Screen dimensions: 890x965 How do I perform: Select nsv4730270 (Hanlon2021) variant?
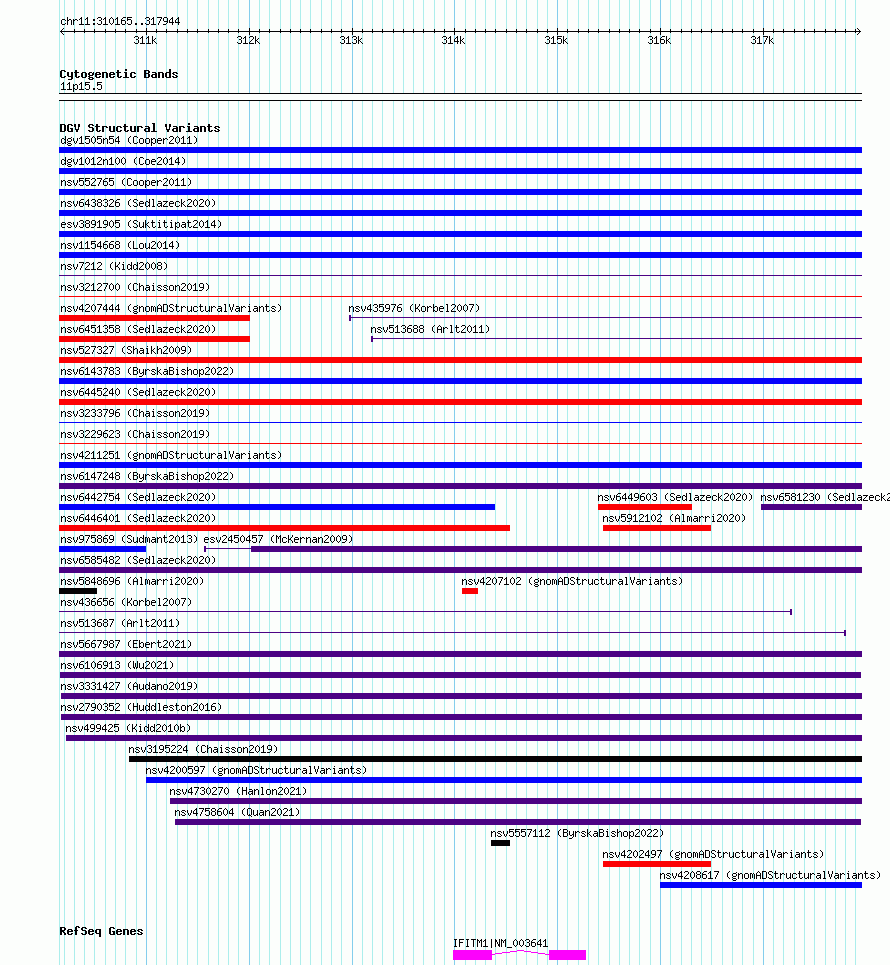238,791
